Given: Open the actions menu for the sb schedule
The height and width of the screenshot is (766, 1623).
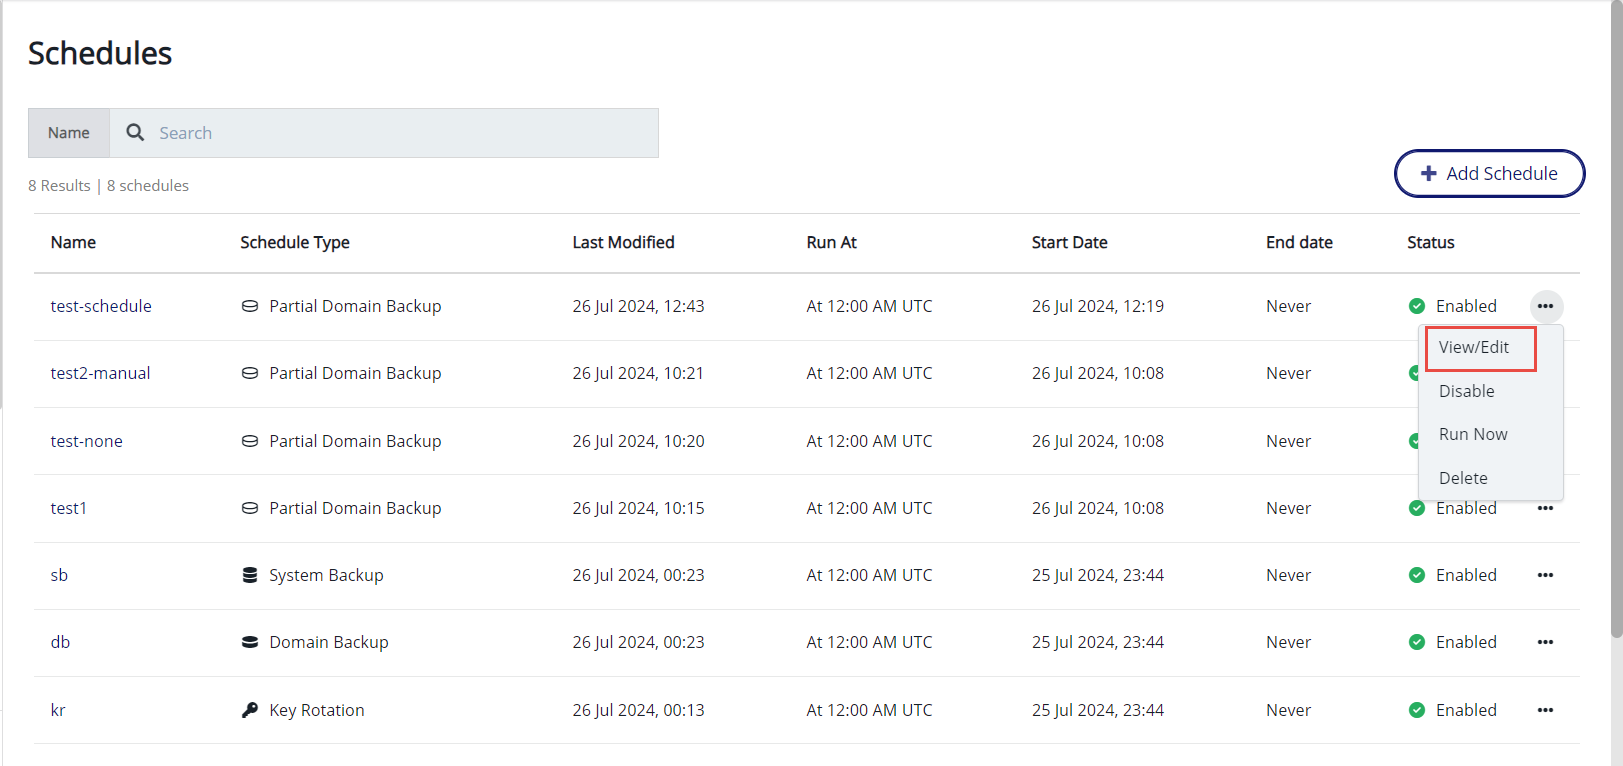Looking at the screenshot, I should (1545, 575).
